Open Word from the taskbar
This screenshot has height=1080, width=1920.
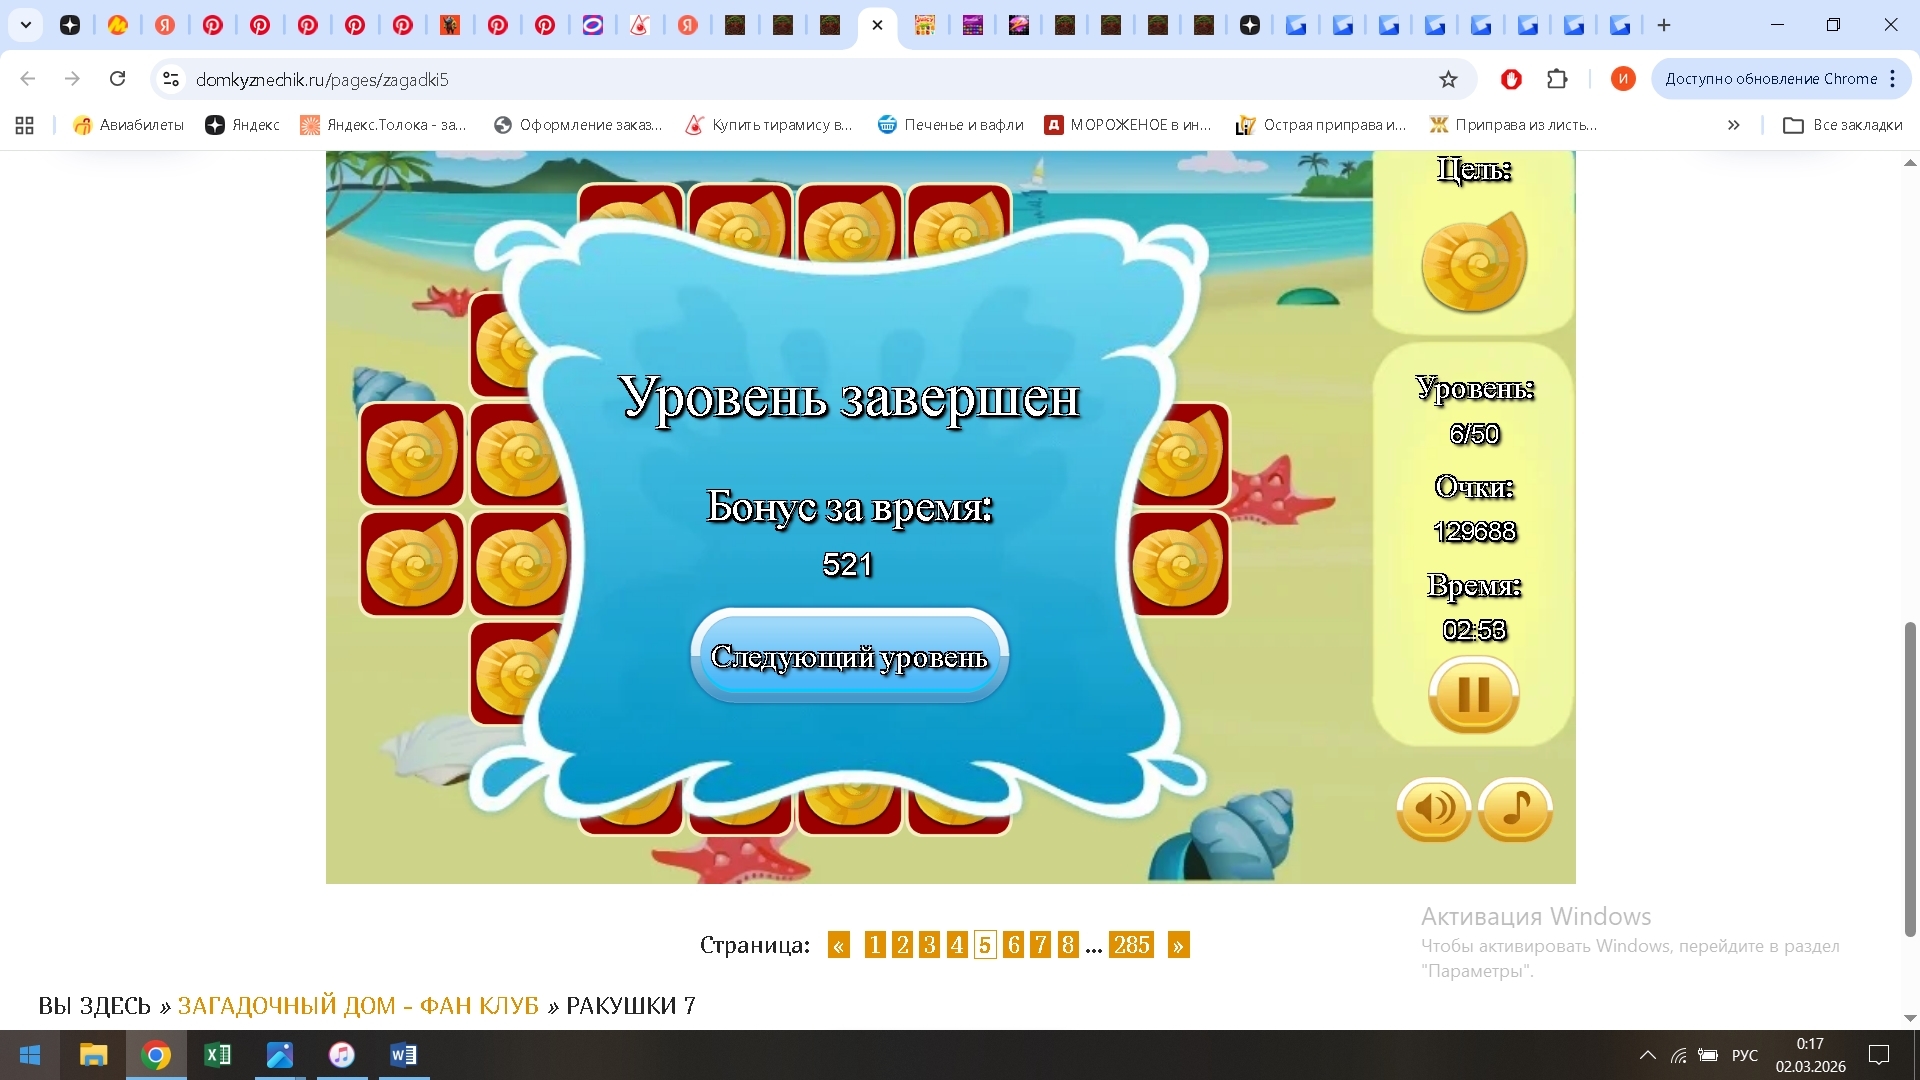coord(402,1054)
